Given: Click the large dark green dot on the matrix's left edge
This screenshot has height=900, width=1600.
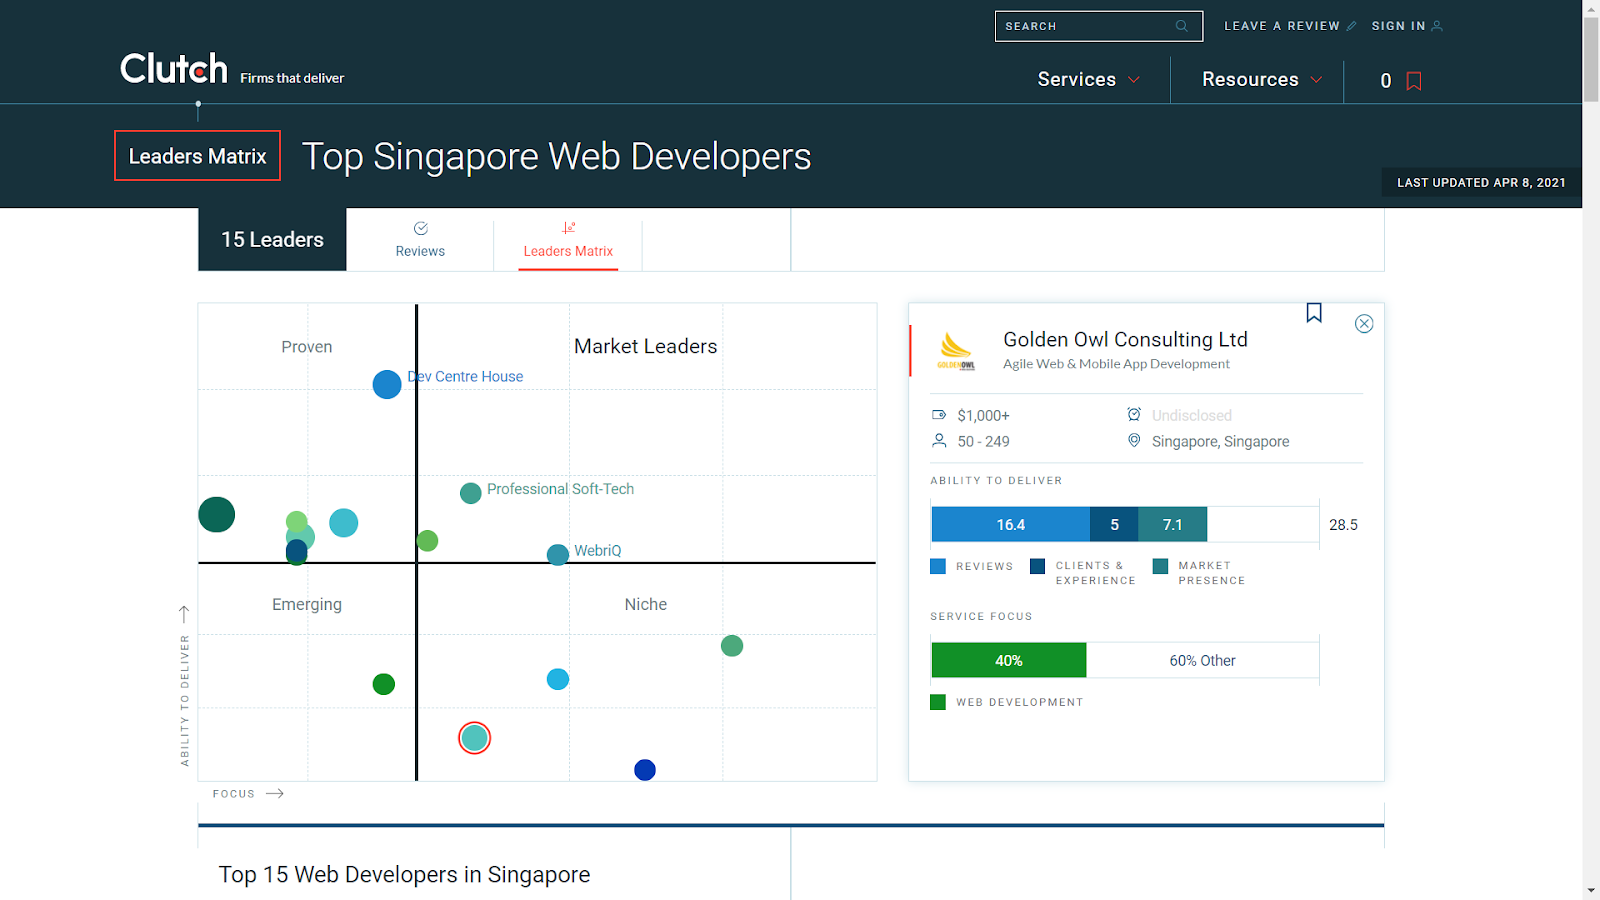Looking at the screenshot, I should (217, 515).
